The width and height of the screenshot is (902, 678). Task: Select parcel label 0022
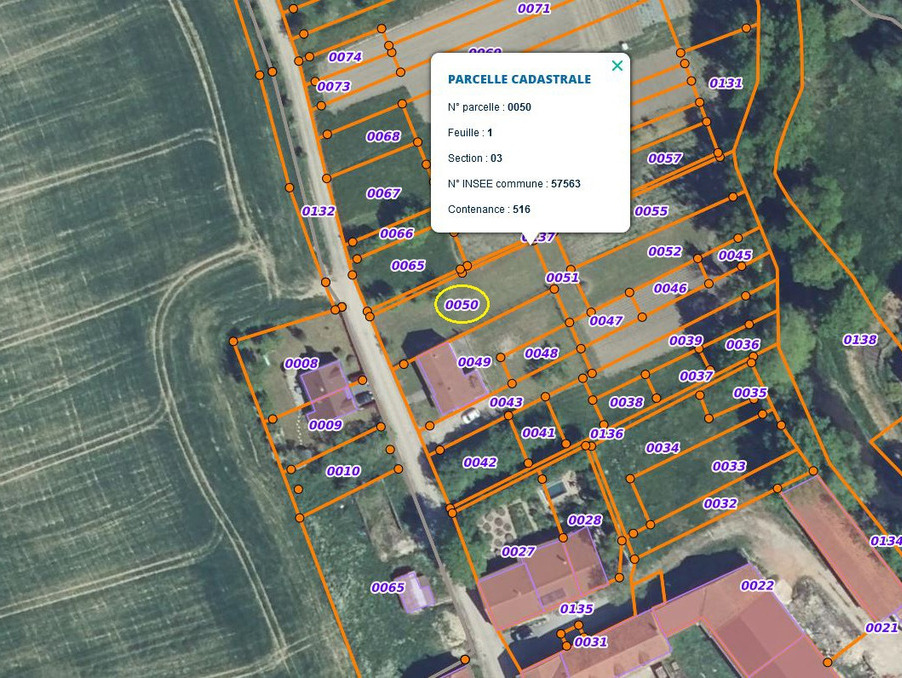[x=757, y=585]
